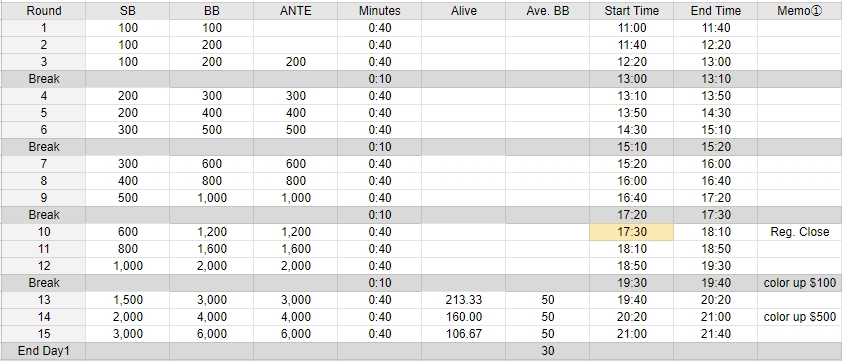This screenshot has width=842, height=361.
Task: Select the color up $500 memo cell
Action: coord(800,317)
